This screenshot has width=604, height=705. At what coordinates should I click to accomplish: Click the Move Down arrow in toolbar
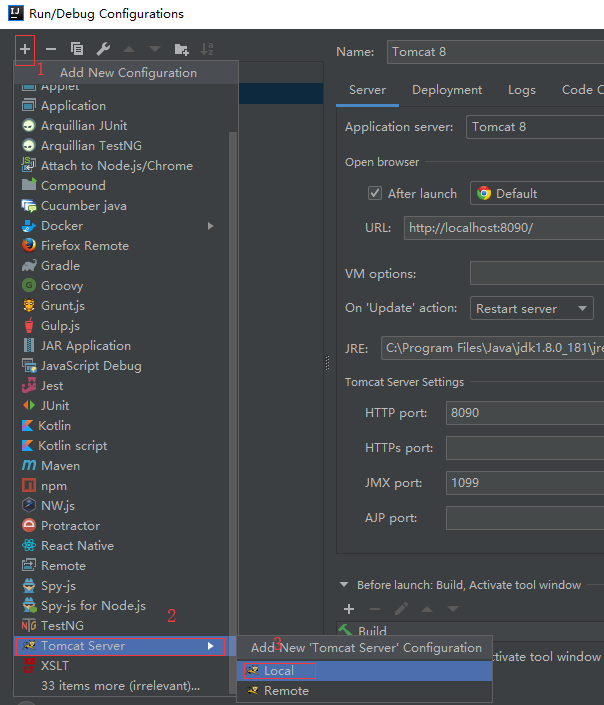tap(155, 49)
